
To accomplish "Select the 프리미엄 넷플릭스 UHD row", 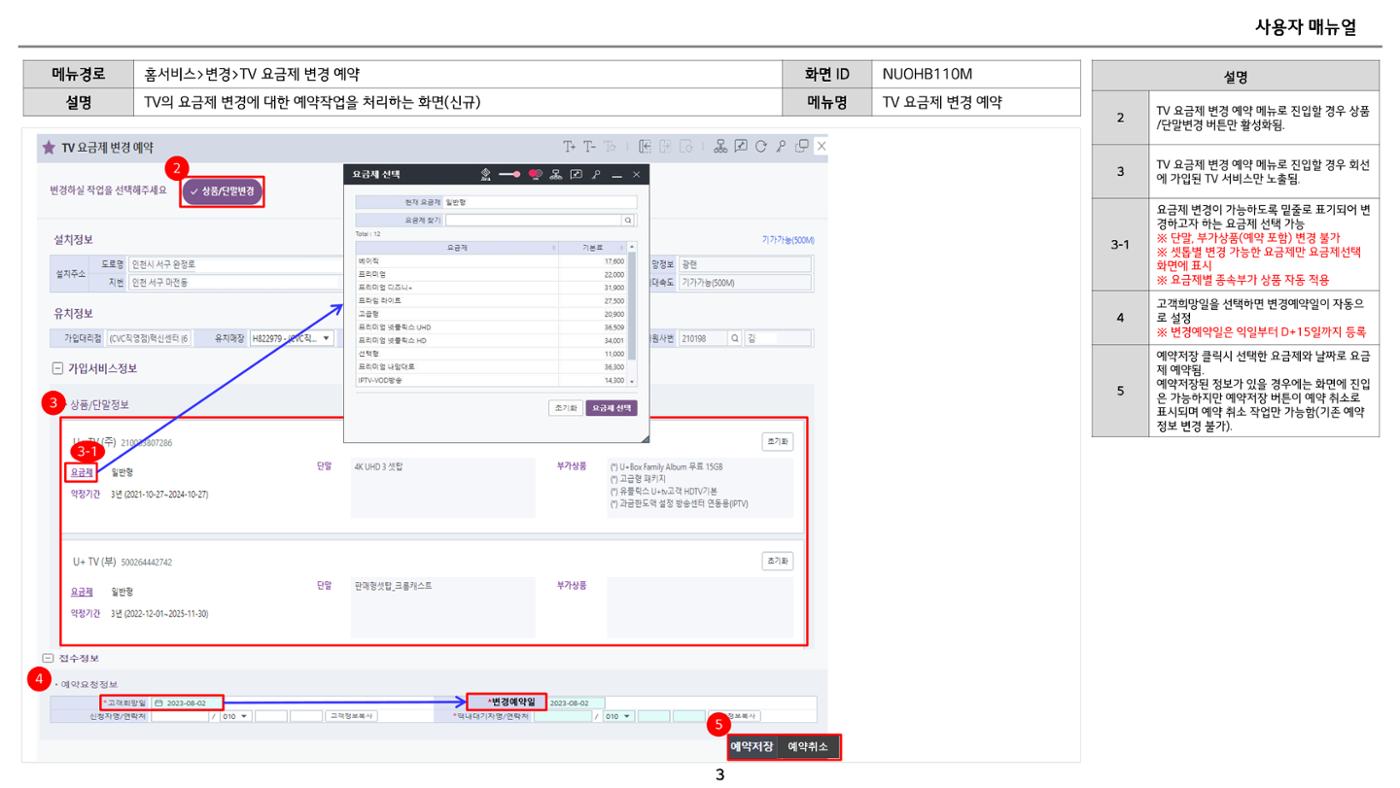I will [491, 327].
